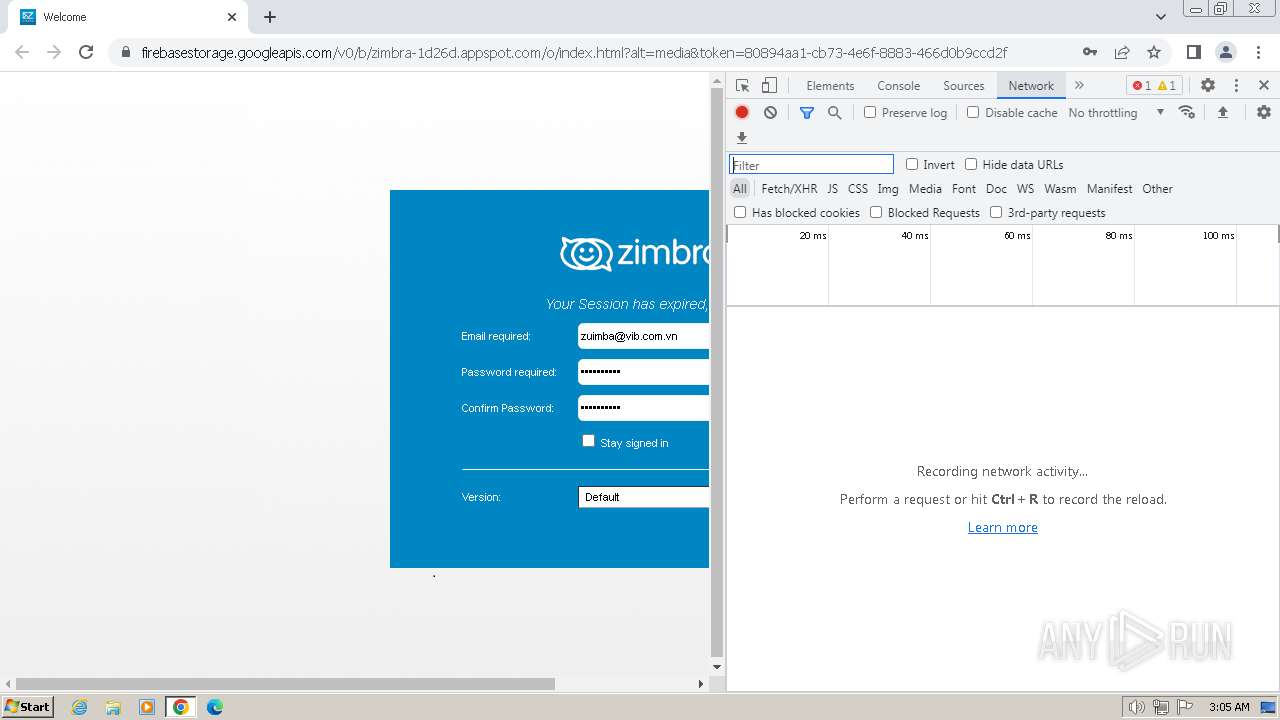The image size is (1280, 720).
Task: Check Blocked Requests checkbox
Action: click(x=876, y=212)
